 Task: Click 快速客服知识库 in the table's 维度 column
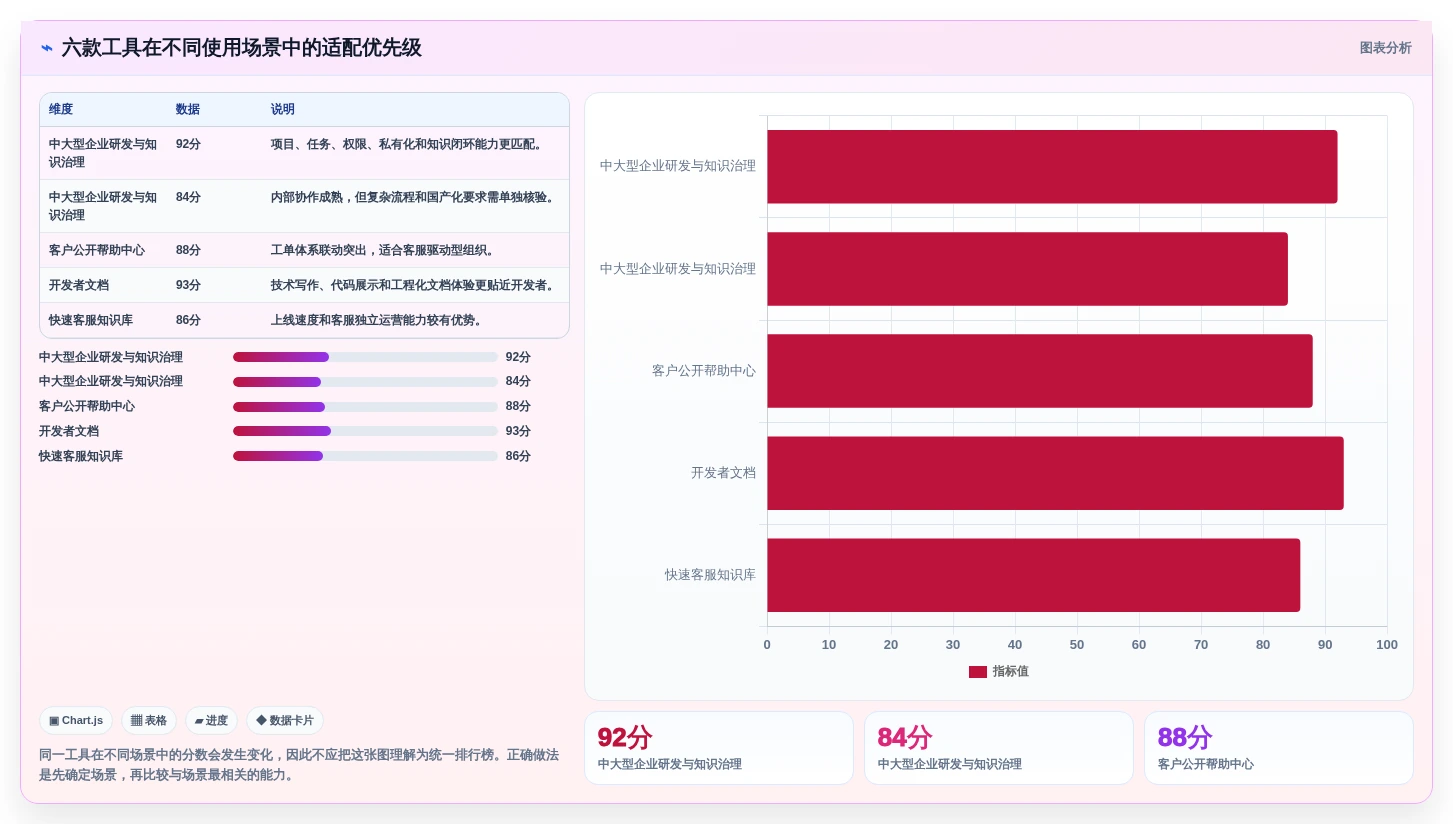91,320
